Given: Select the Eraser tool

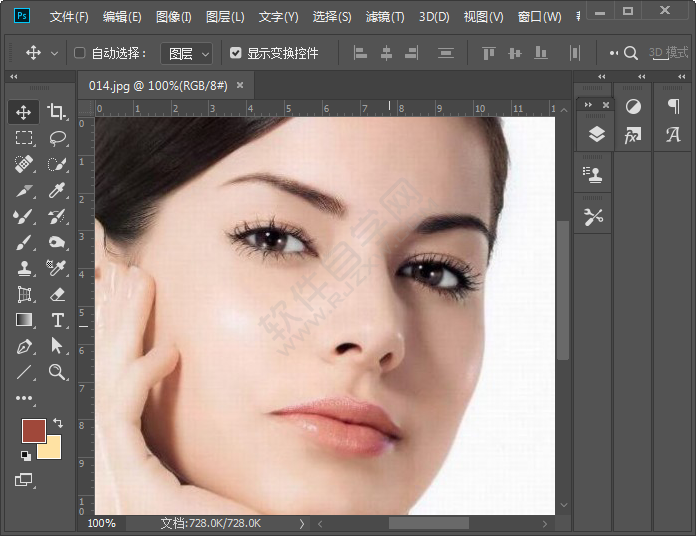Looking at the screenshot, I should (57, 294).
